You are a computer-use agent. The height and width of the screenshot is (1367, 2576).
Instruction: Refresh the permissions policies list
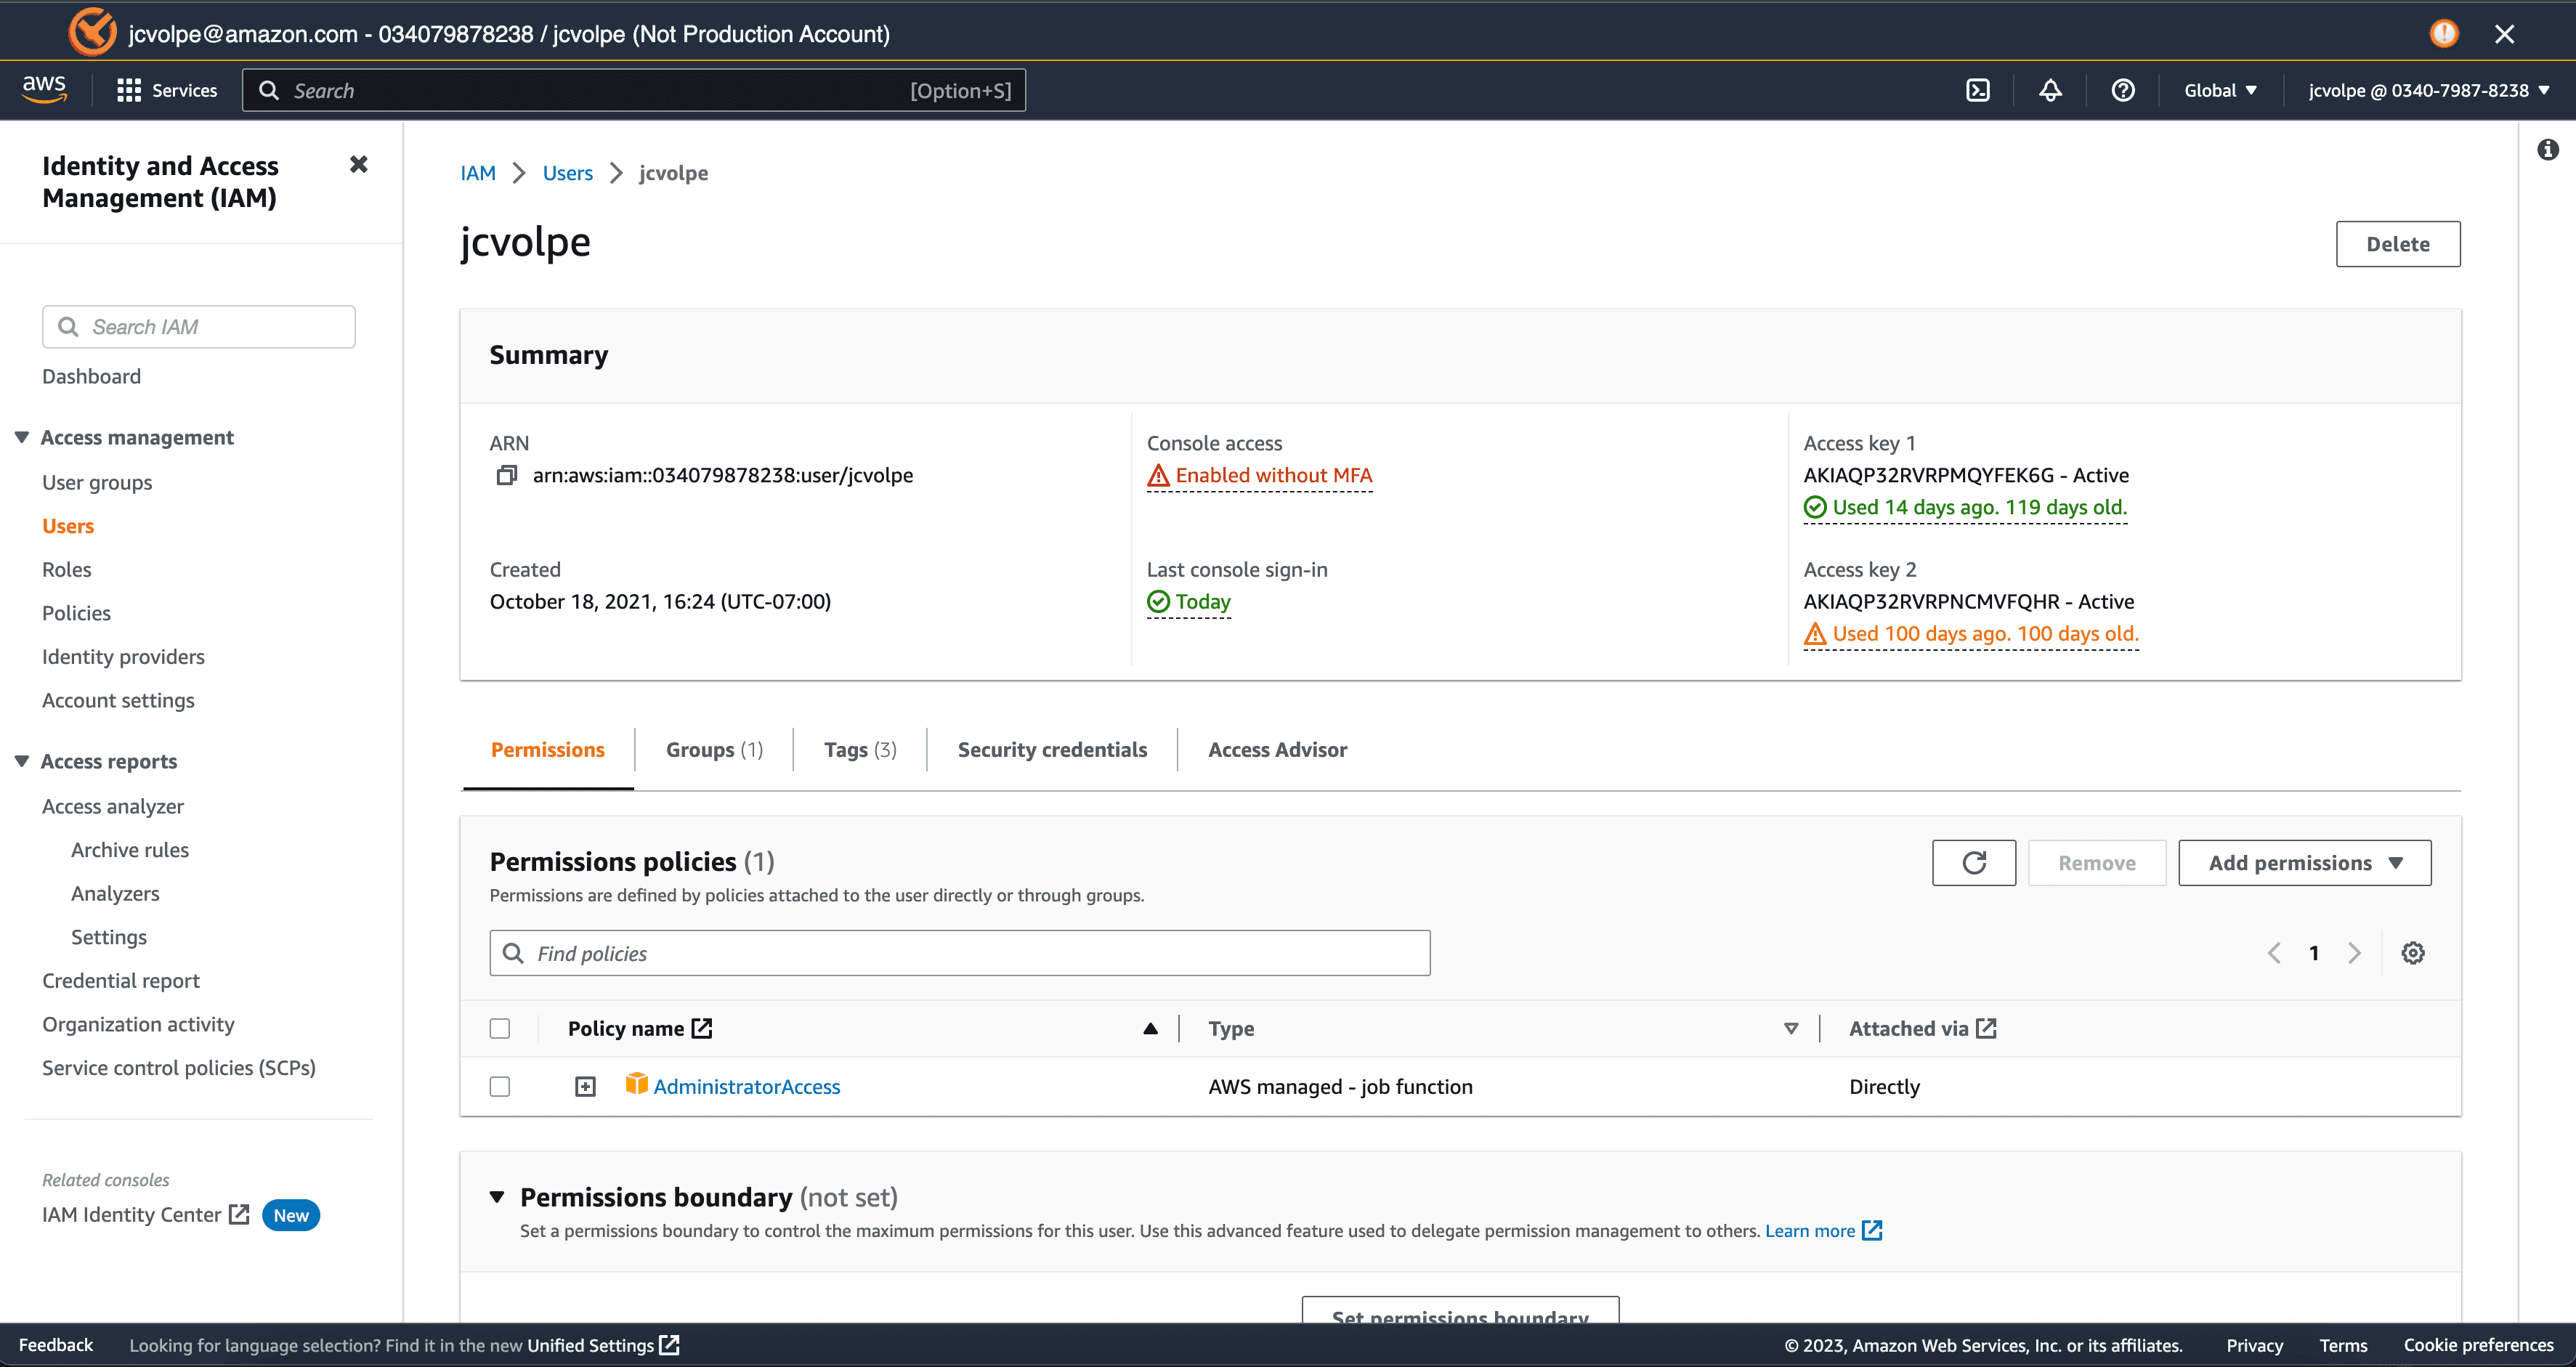pos(1972,862)
